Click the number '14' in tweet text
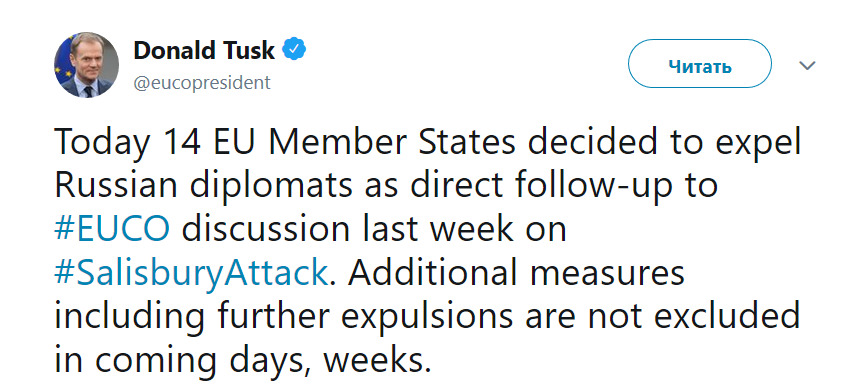Image resolution: width=865 pixels, height=389 pixels. (186, 141)
